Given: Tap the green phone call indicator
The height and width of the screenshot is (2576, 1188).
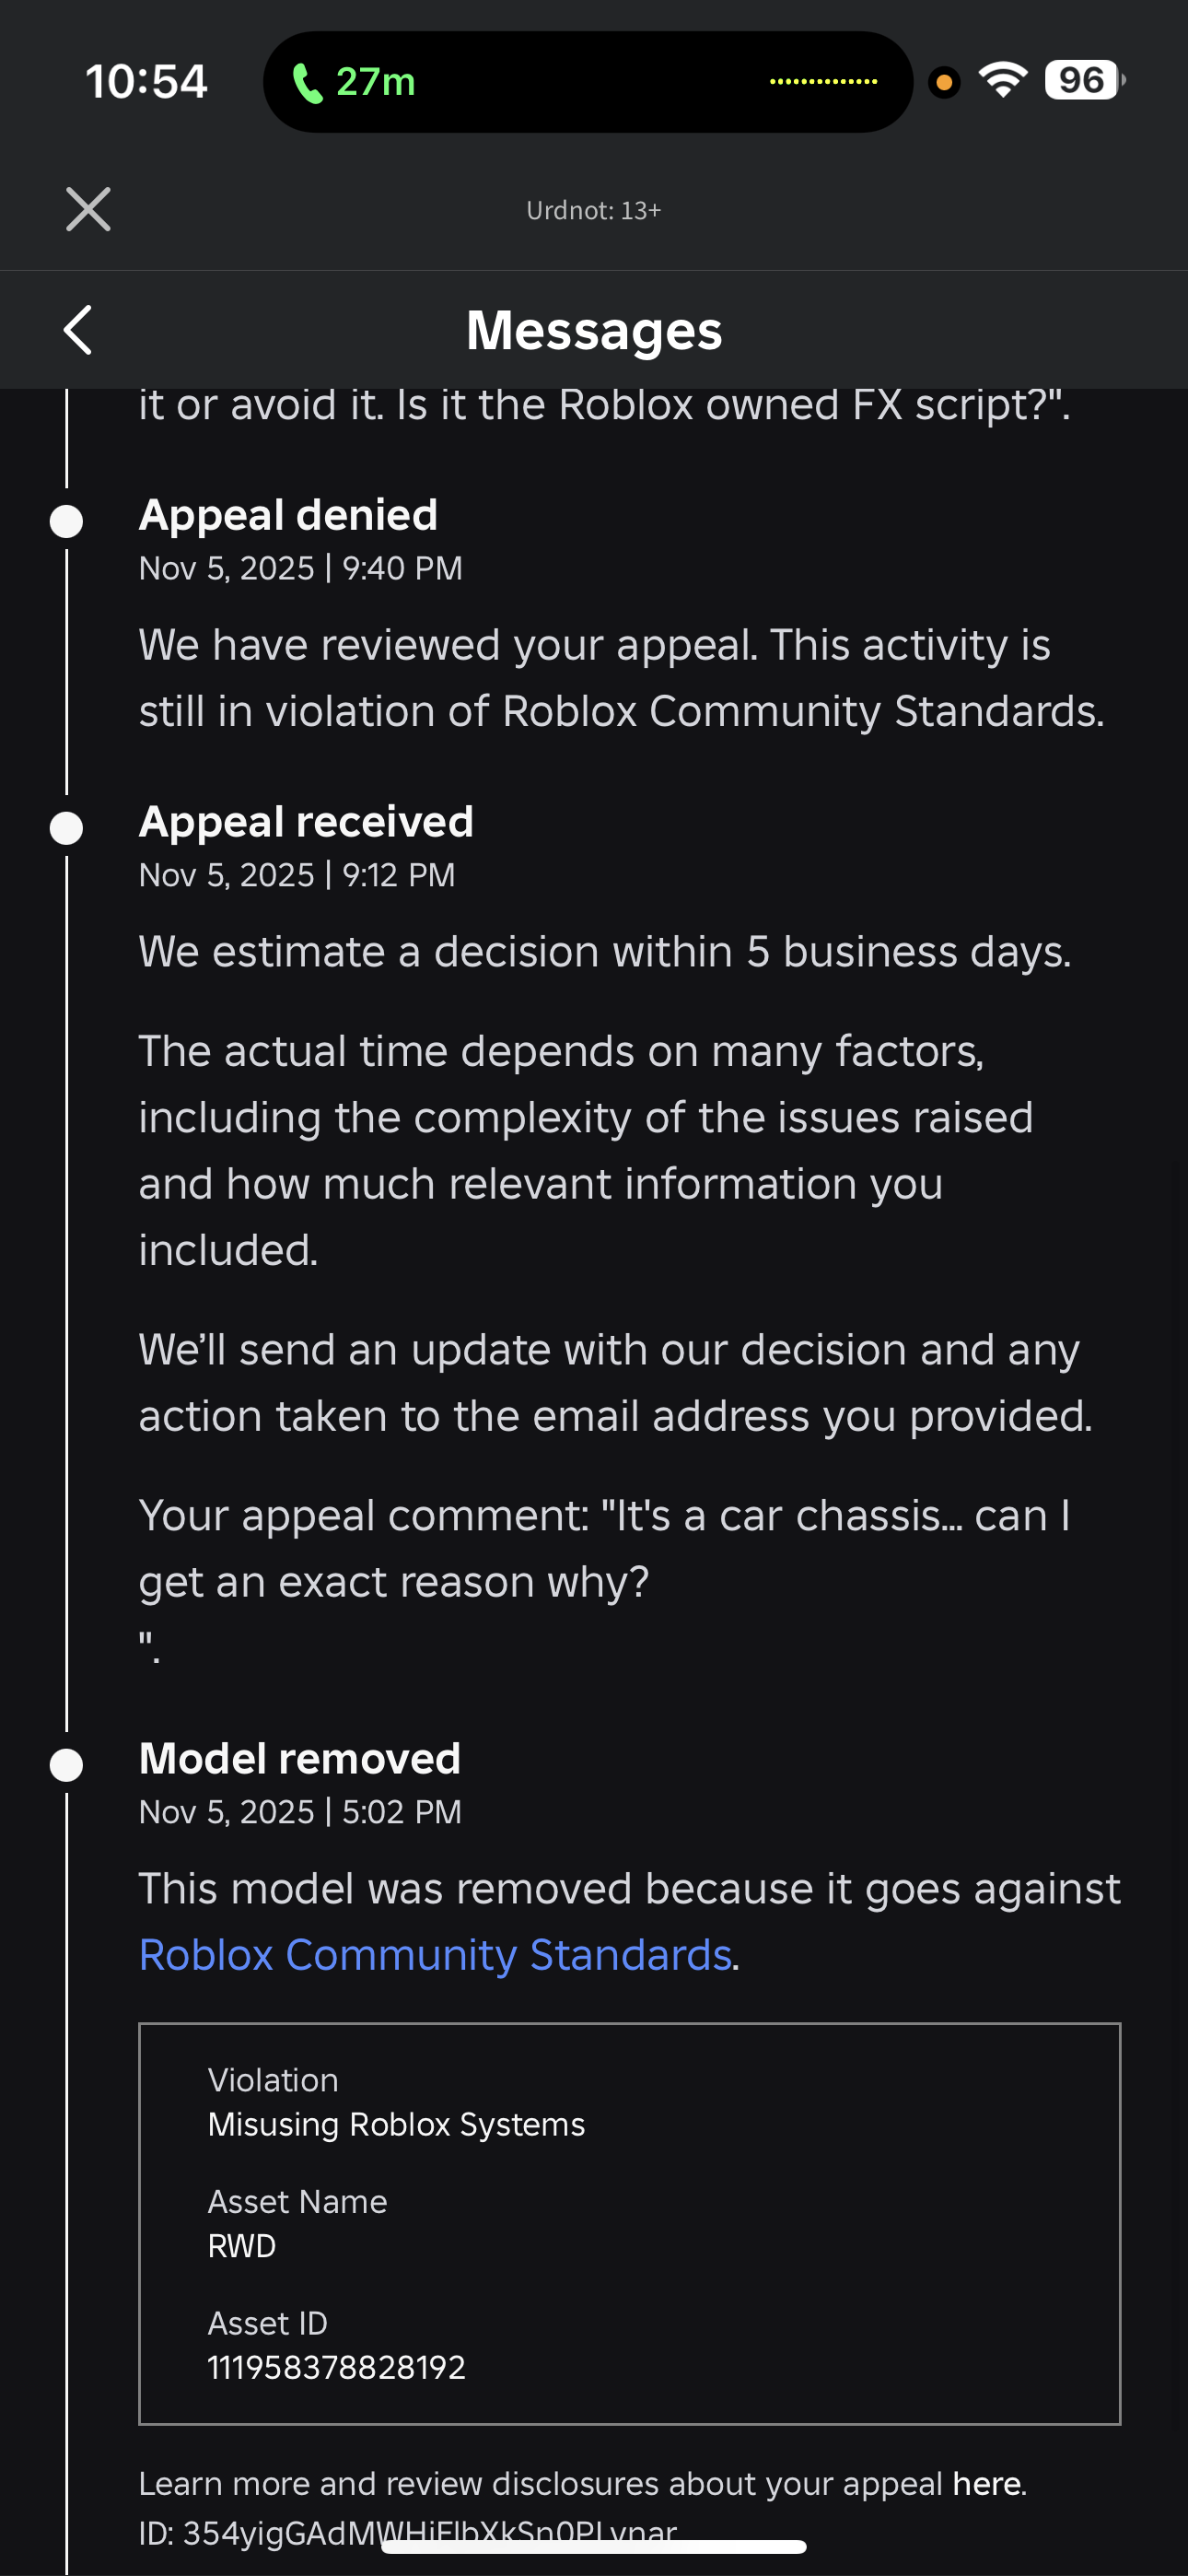Looking at the screenshot, I should click(x=353, y=82).
